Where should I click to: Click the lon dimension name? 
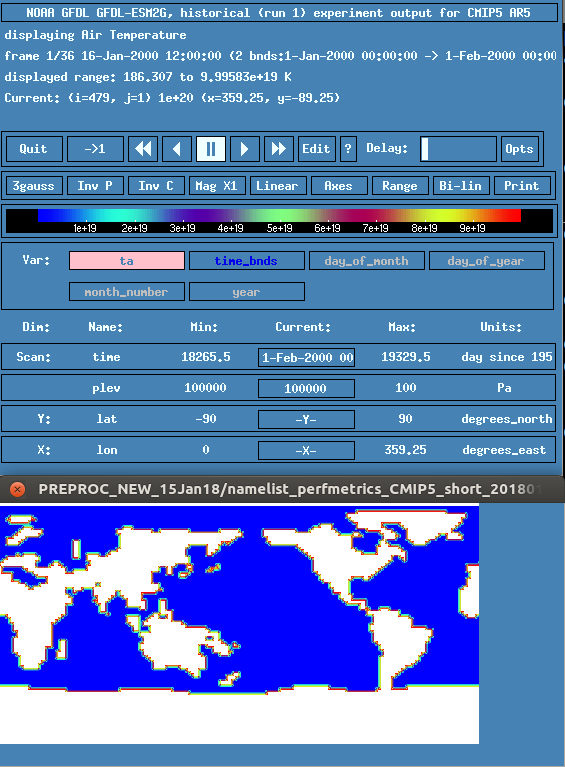pyautogui.click(x=107, y=450)
